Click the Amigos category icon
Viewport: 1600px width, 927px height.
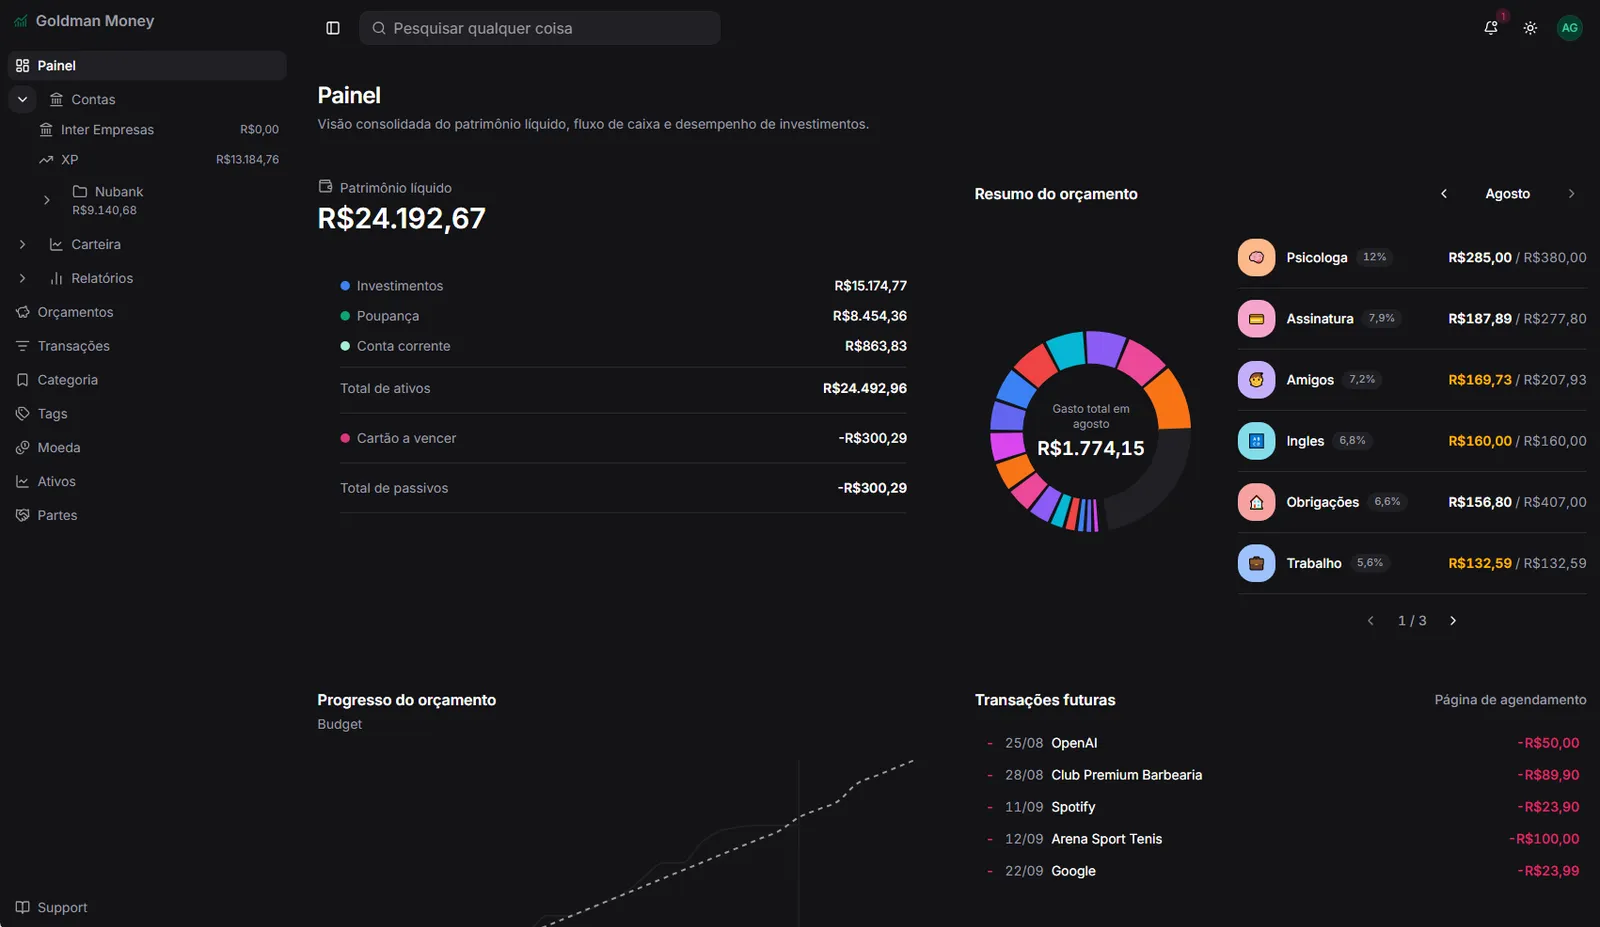[1256, 380]
